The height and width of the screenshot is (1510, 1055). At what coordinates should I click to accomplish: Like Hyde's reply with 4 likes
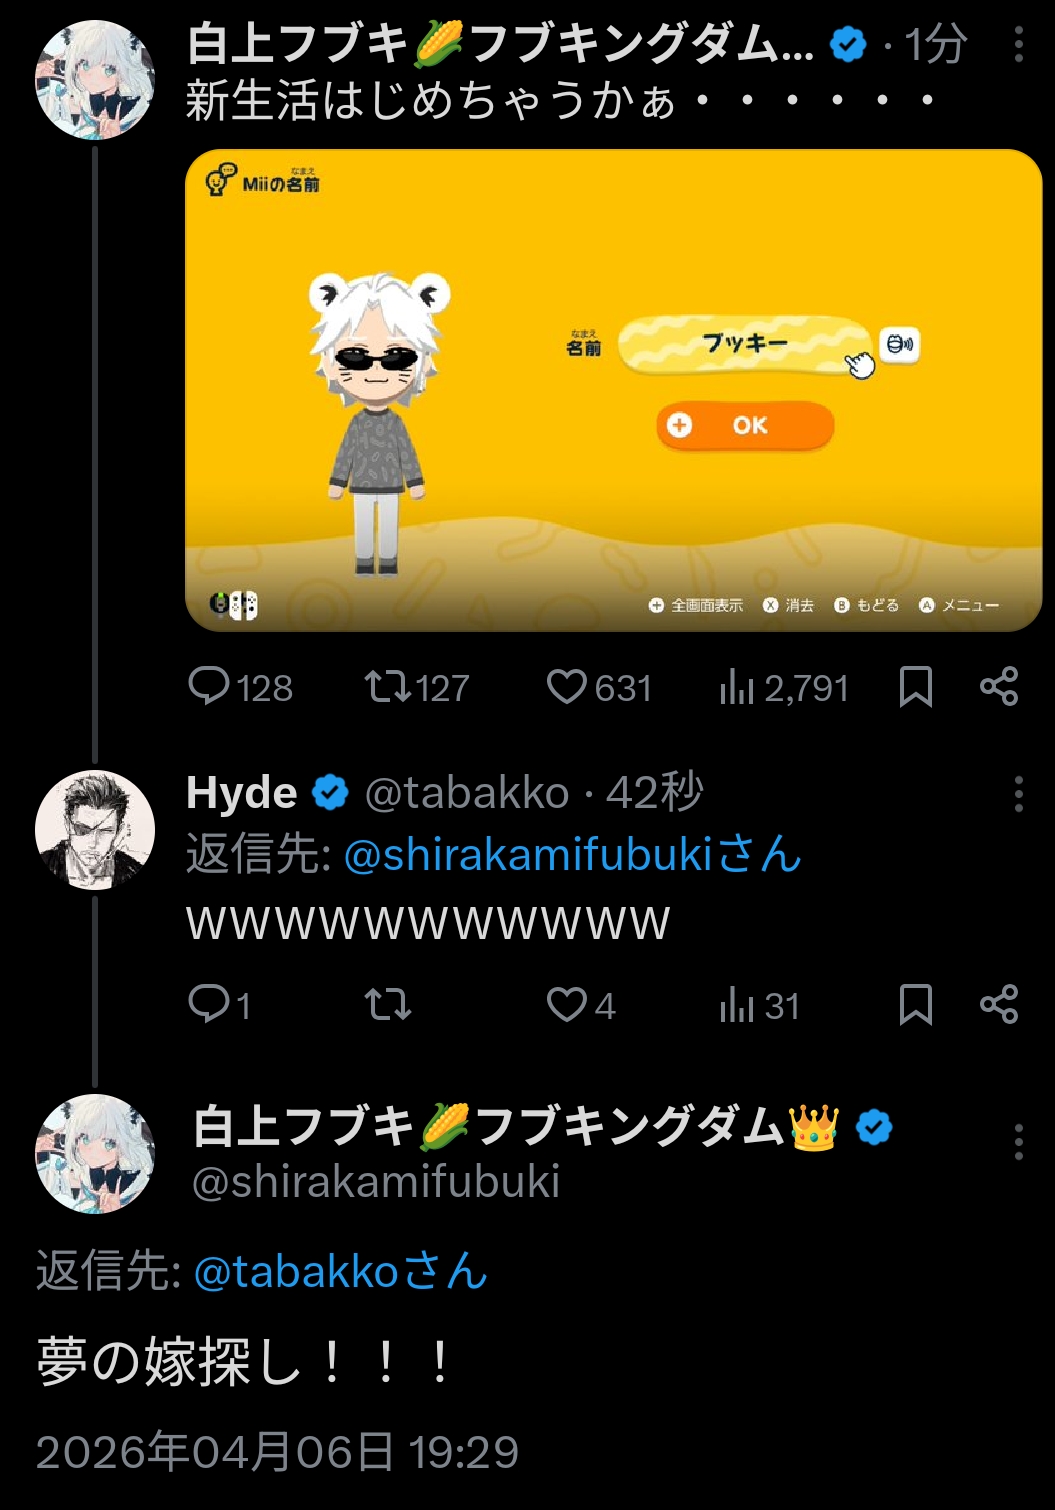567,1004
